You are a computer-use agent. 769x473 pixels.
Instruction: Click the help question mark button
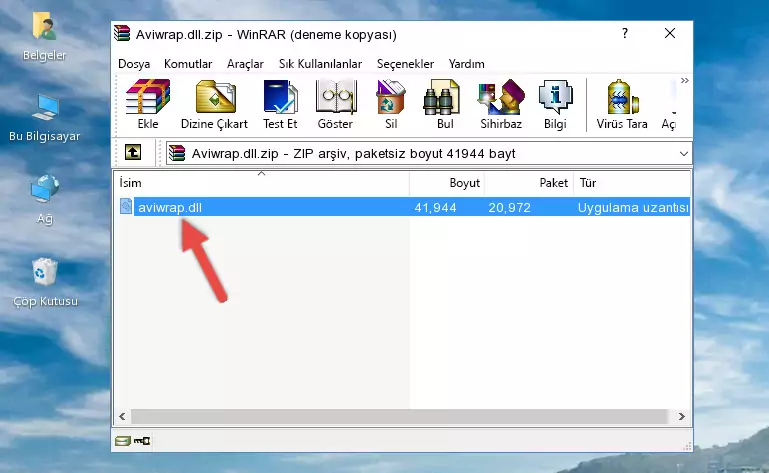[x=625, y=33]
